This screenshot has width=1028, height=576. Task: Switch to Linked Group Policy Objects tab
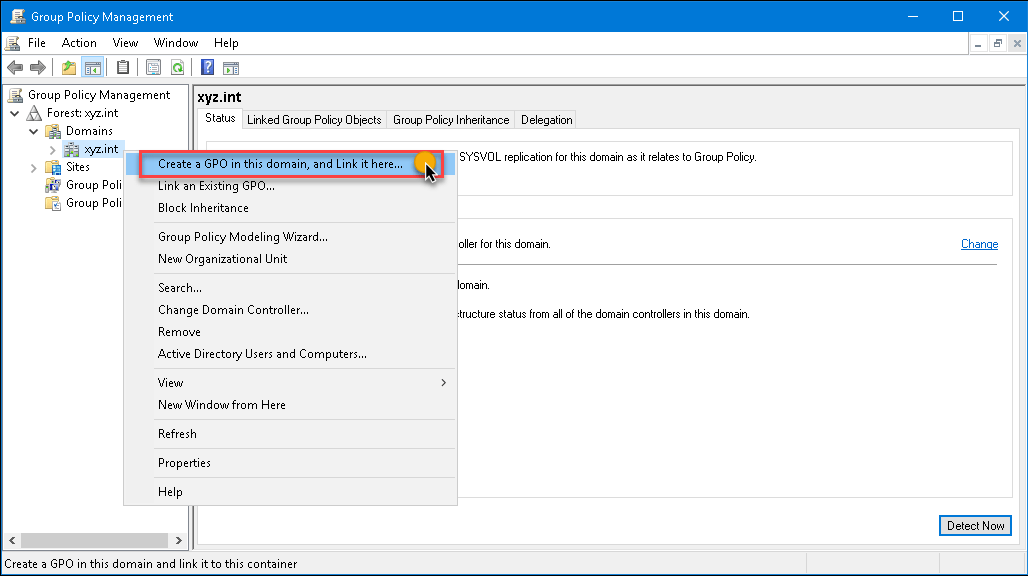click(x=314, y=120)
